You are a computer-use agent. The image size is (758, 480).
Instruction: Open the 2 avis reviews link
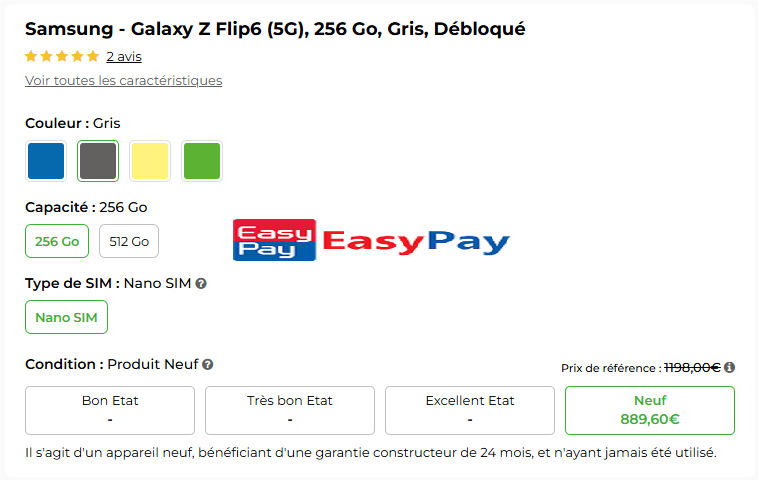(x=124, y=57)
